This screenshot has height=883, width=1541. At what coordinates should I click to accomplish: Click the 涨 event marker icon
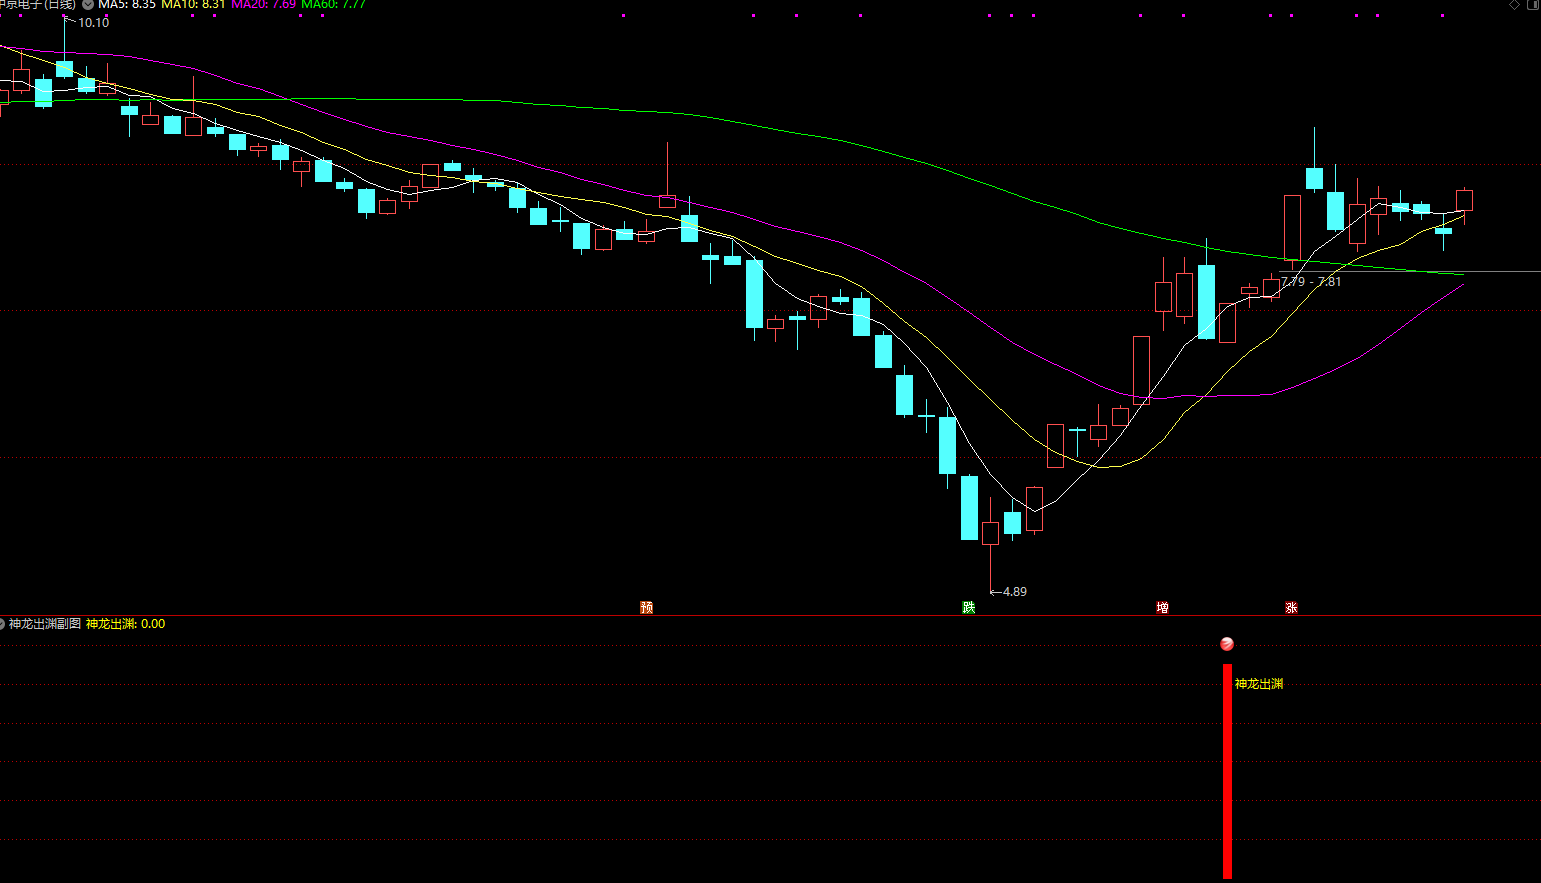pyautogui.click(x=1291, y=607)
